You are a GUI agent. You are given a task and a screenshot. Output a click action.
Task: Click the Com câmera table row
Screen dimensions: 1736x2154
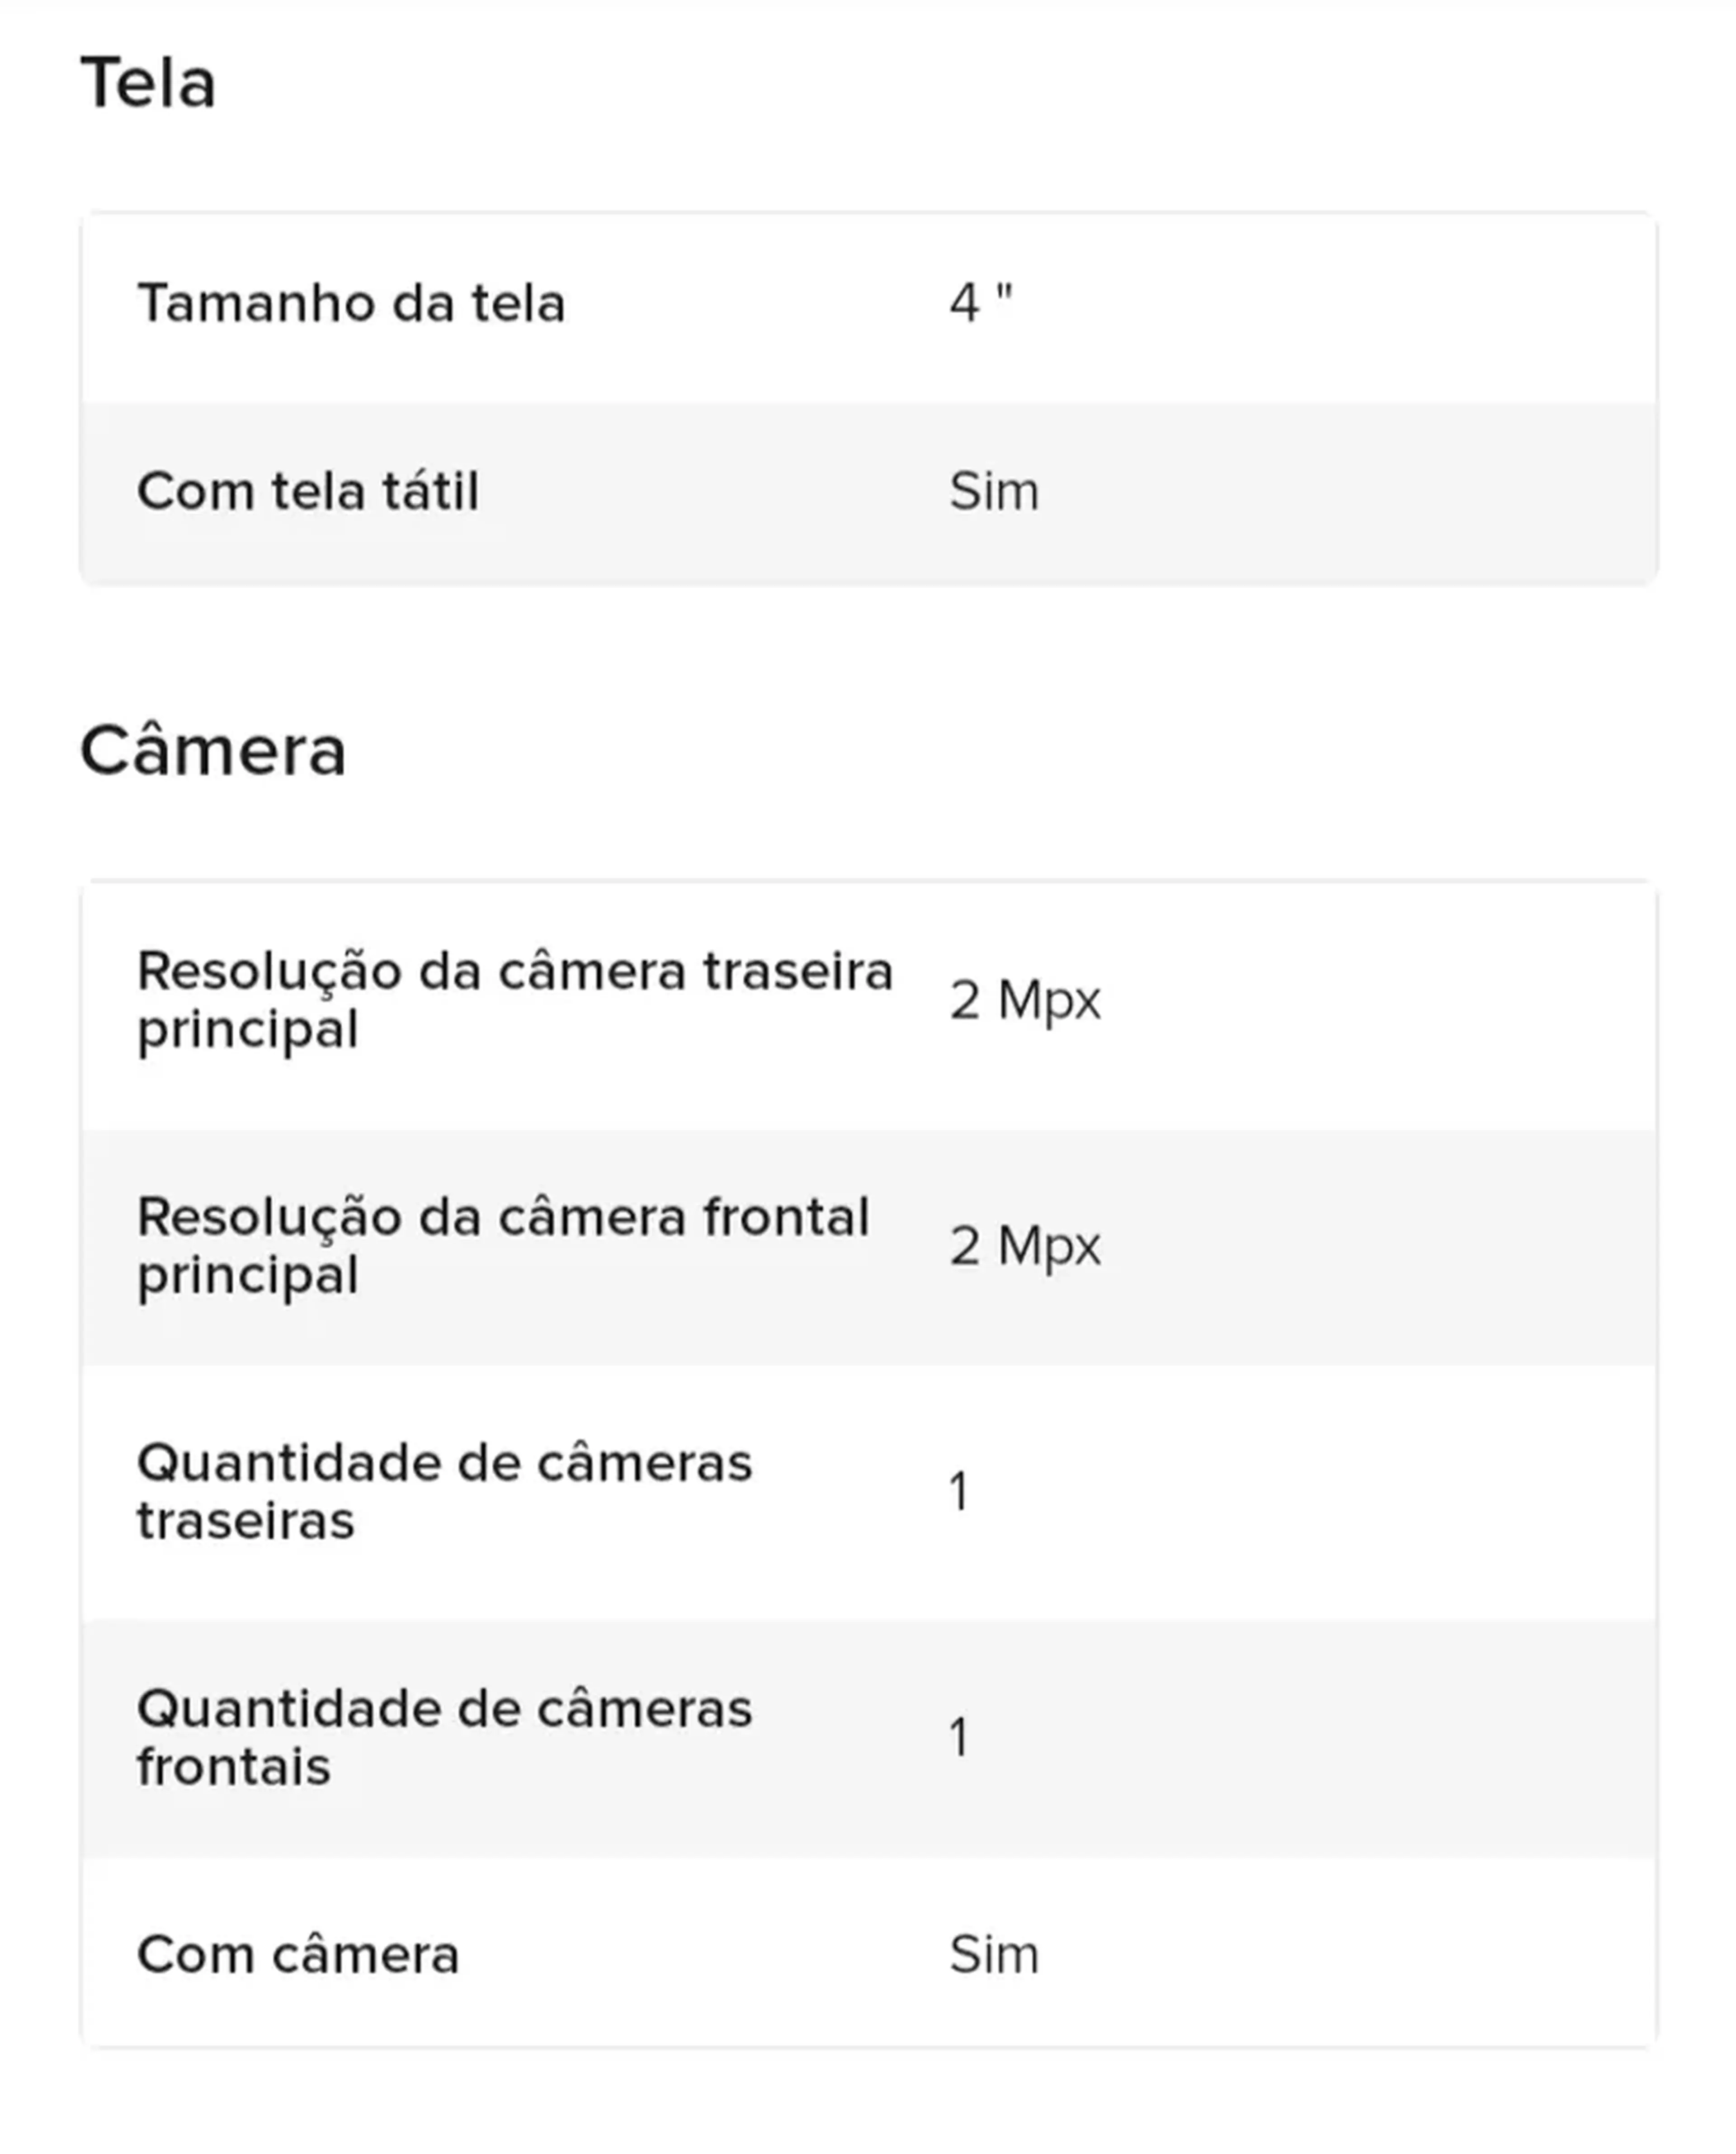tap(868, 1952)
